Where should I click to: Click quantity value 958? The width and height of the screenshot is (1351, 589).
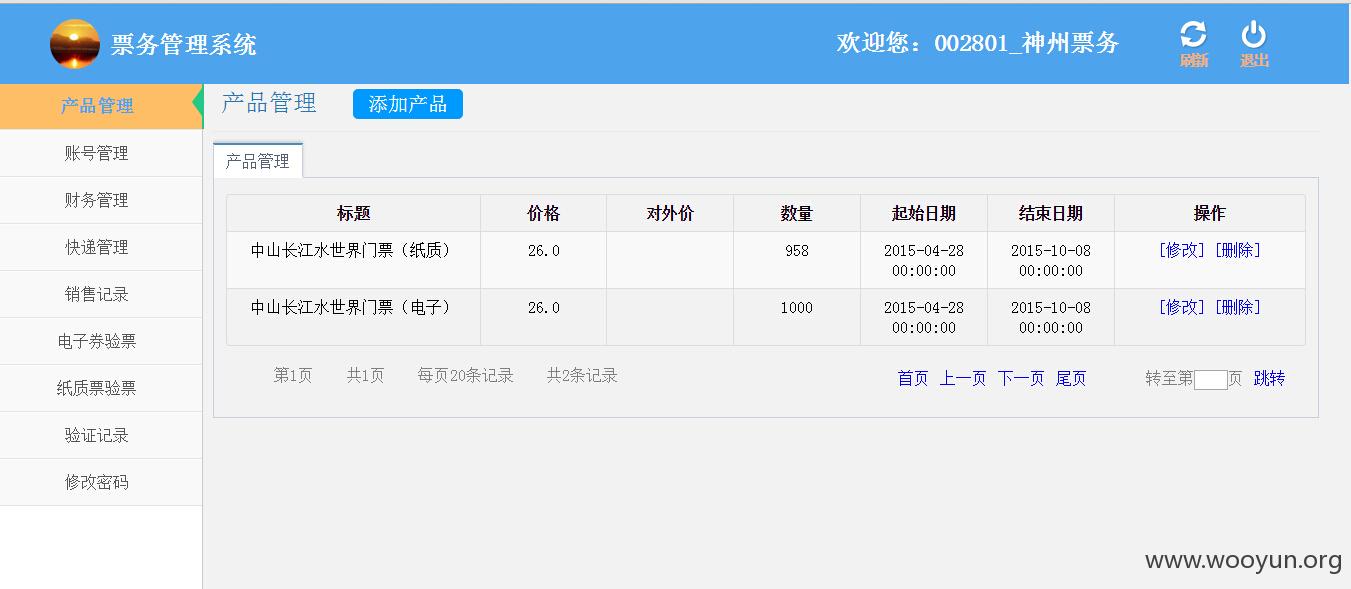coord(797,251)
